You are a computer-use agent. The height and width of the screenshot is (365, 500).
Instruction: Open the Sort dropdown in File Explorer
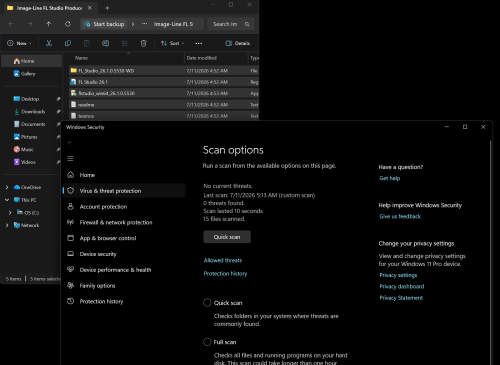click(172, 43)
